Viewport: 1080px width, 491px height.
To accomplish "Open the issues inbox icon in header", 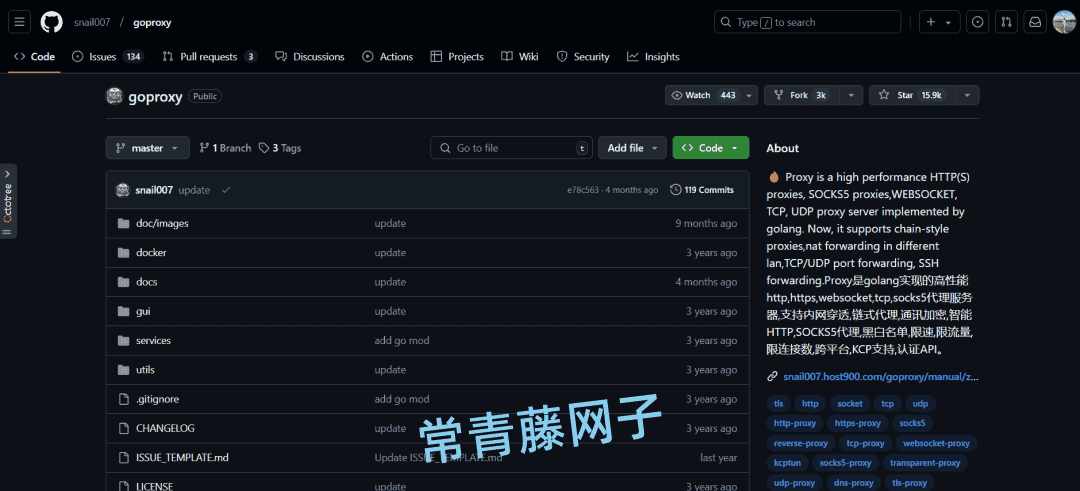I will 977,22.
